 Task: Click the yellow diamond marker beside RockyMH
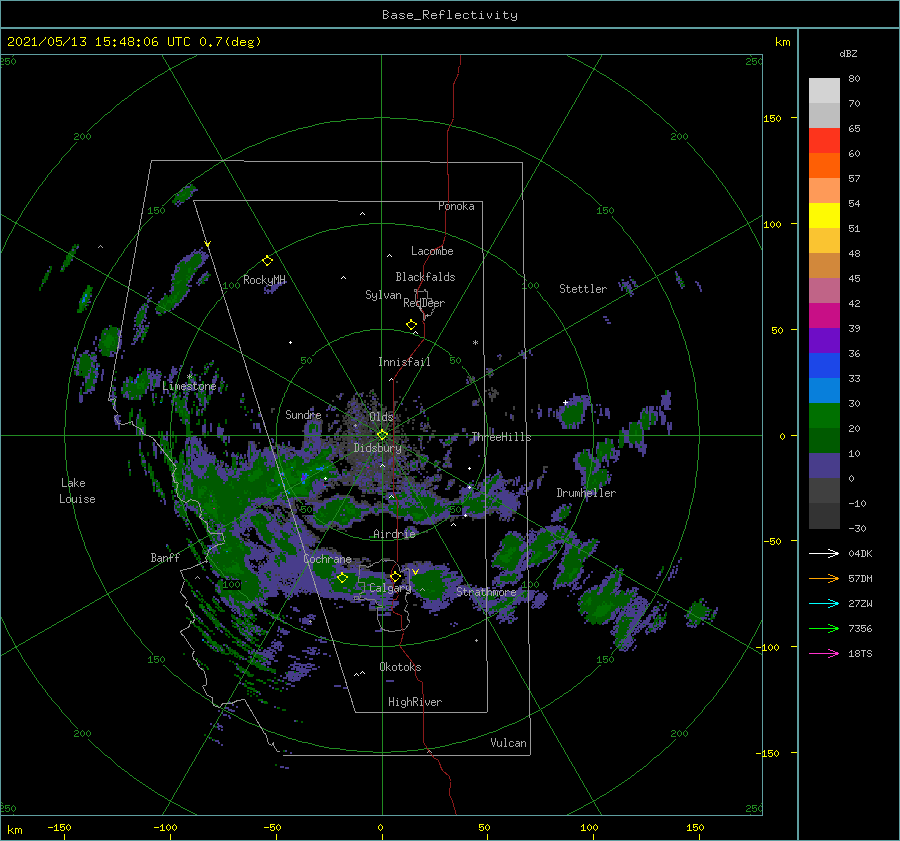pos(267,261)
